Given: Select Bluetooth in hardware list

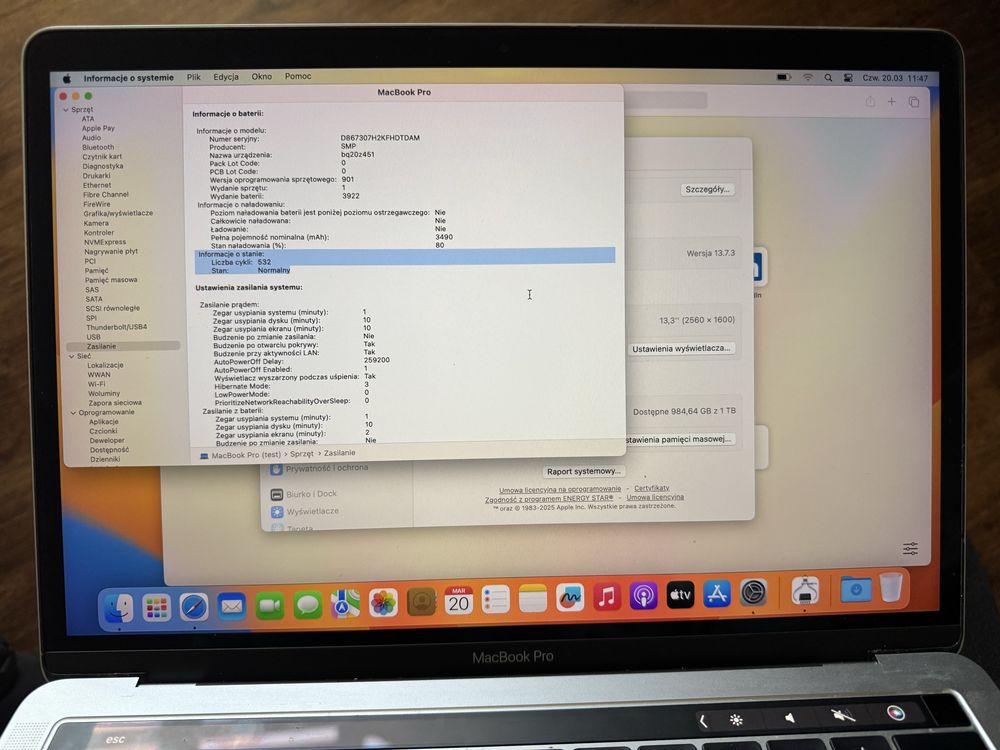Looking at the screenshot, I should click(x=98, y=147).
